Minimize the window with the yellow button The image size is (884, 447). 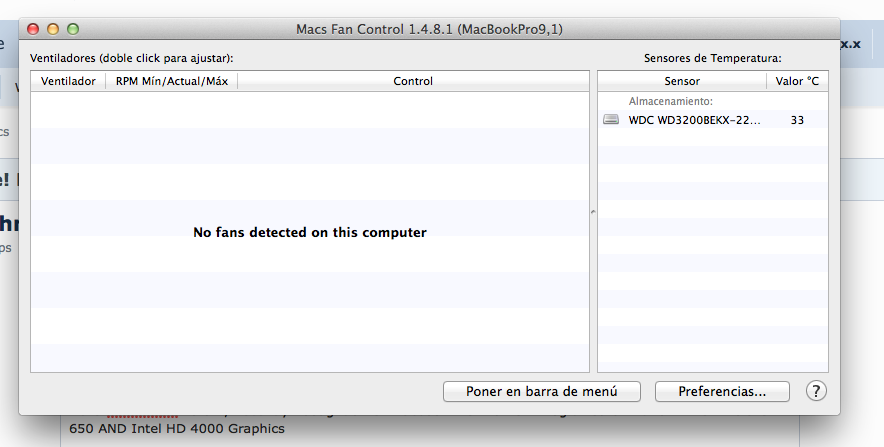53,29
